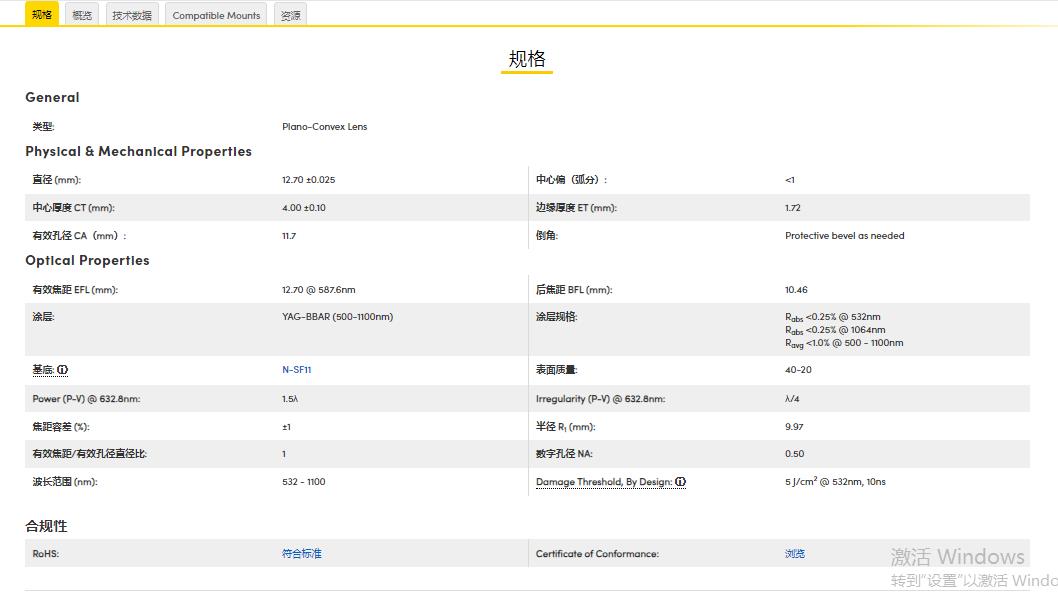Click the Optical Properties section heading
This screenshot has width=1058, height=608.
pyautogui.click(x=85, y=260)
